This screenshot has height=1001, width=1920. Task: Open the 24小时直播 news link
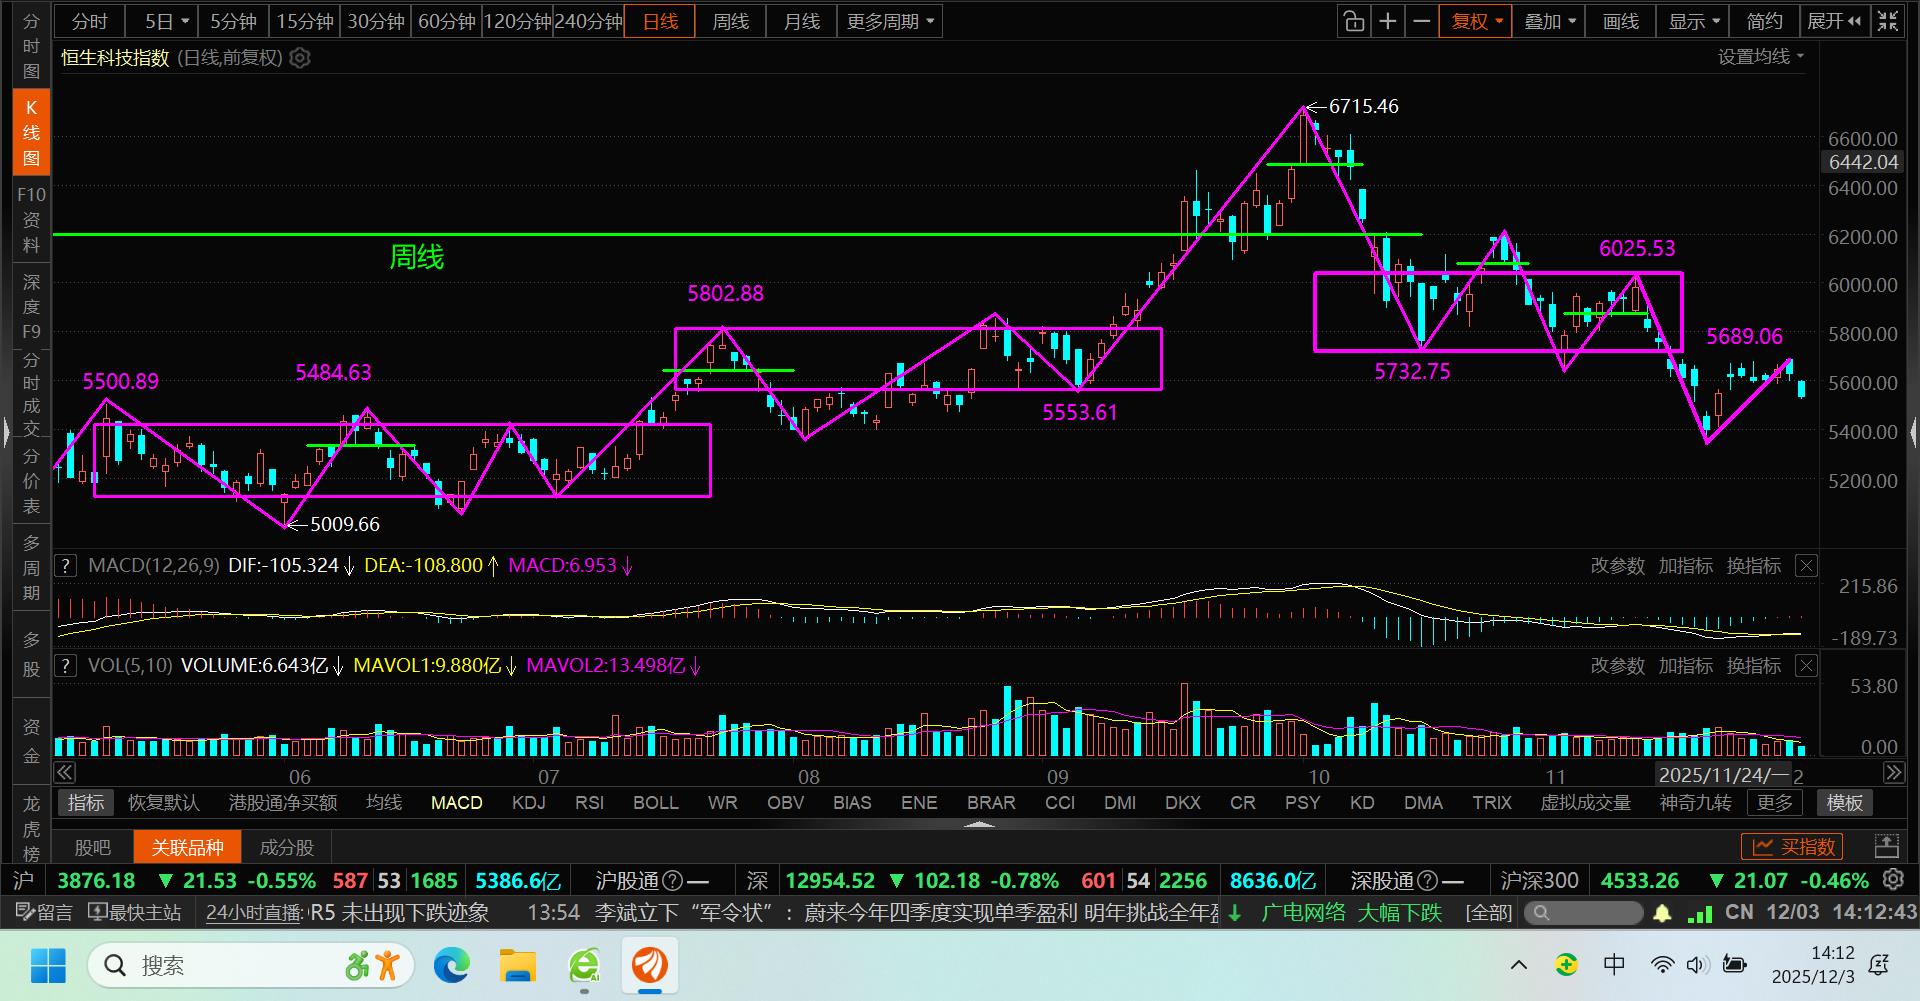tap(254, 912)
